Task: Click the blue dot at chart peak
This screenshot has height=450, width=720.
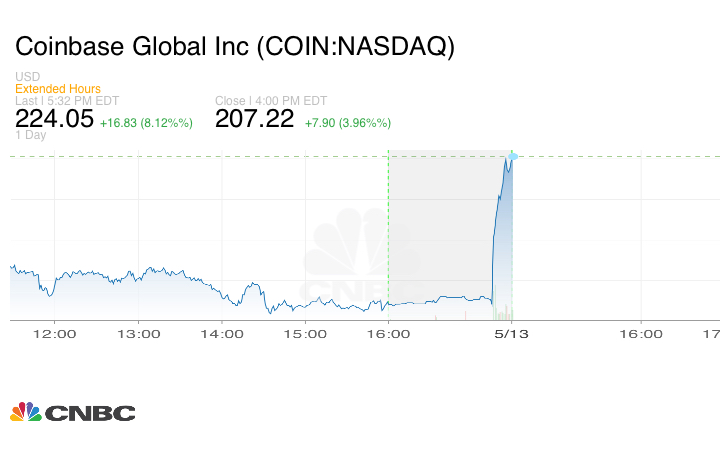Action: point(513,156)
